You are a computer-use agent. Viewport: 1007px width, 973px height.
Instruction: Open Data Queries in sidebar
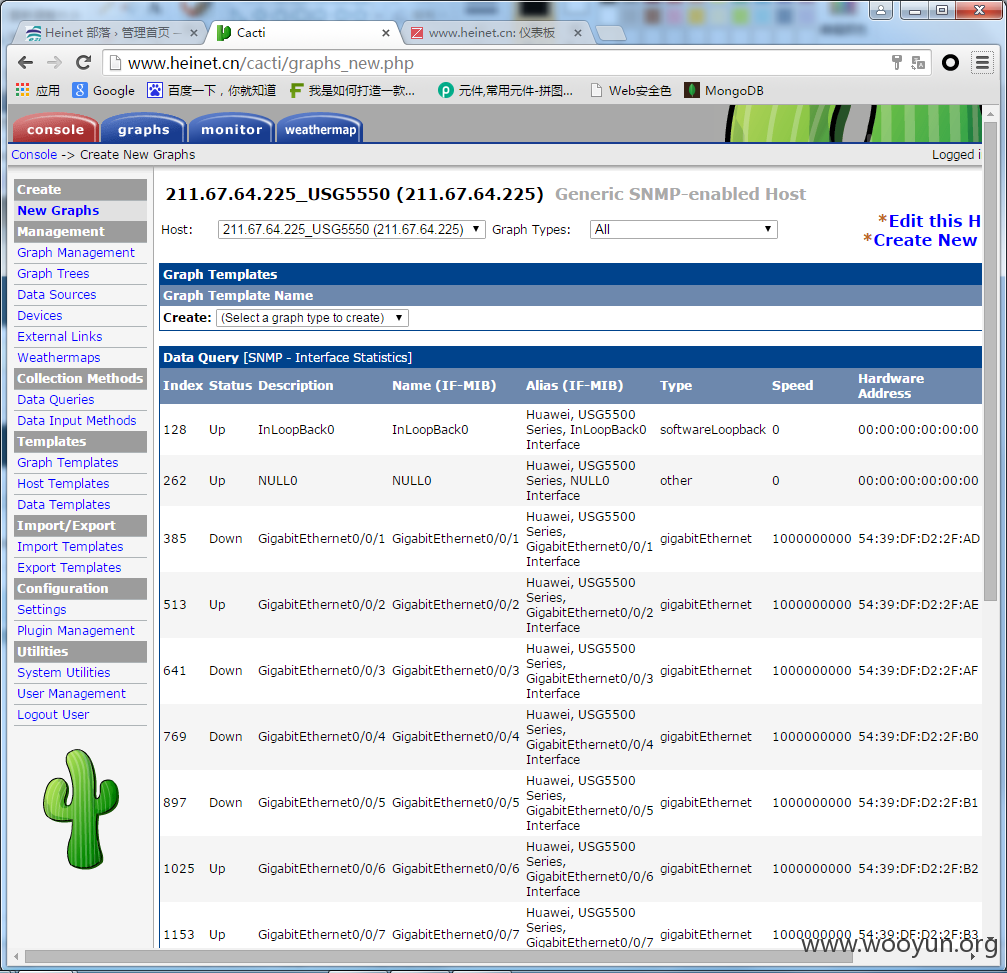pos(56,399)
